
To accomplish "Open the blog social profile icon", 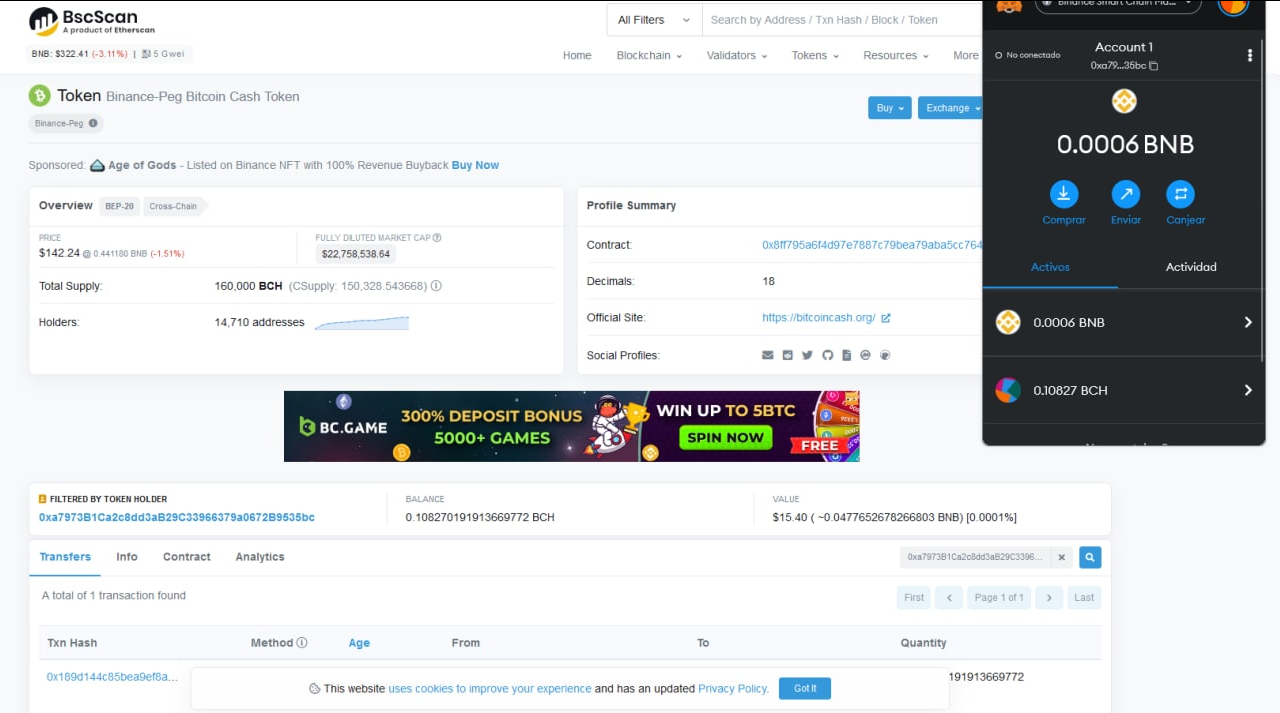I will [x=788, y=355].
